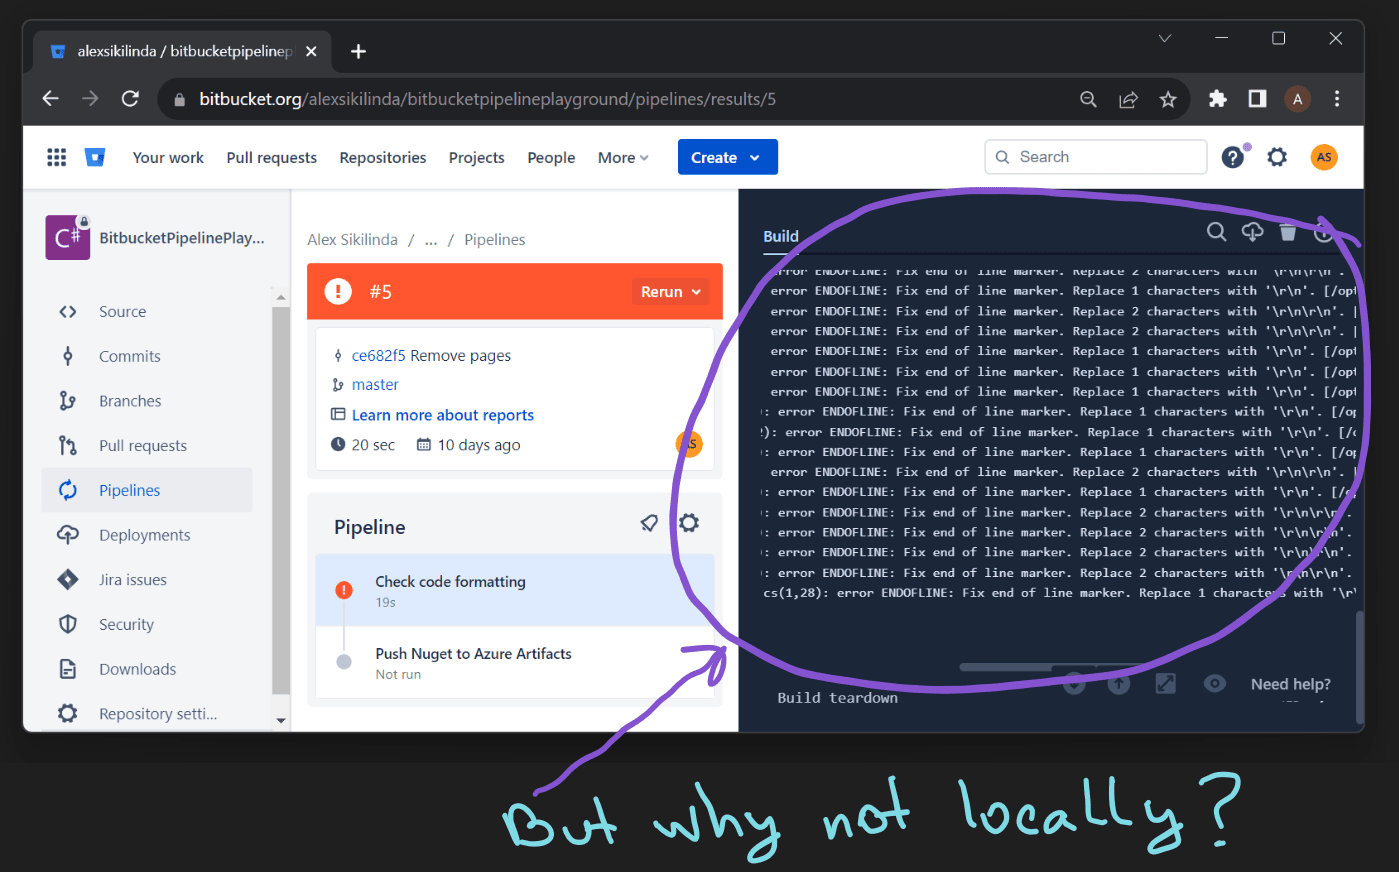
Task: Open pipeline notifications bell icon
Action: [649, 523]
